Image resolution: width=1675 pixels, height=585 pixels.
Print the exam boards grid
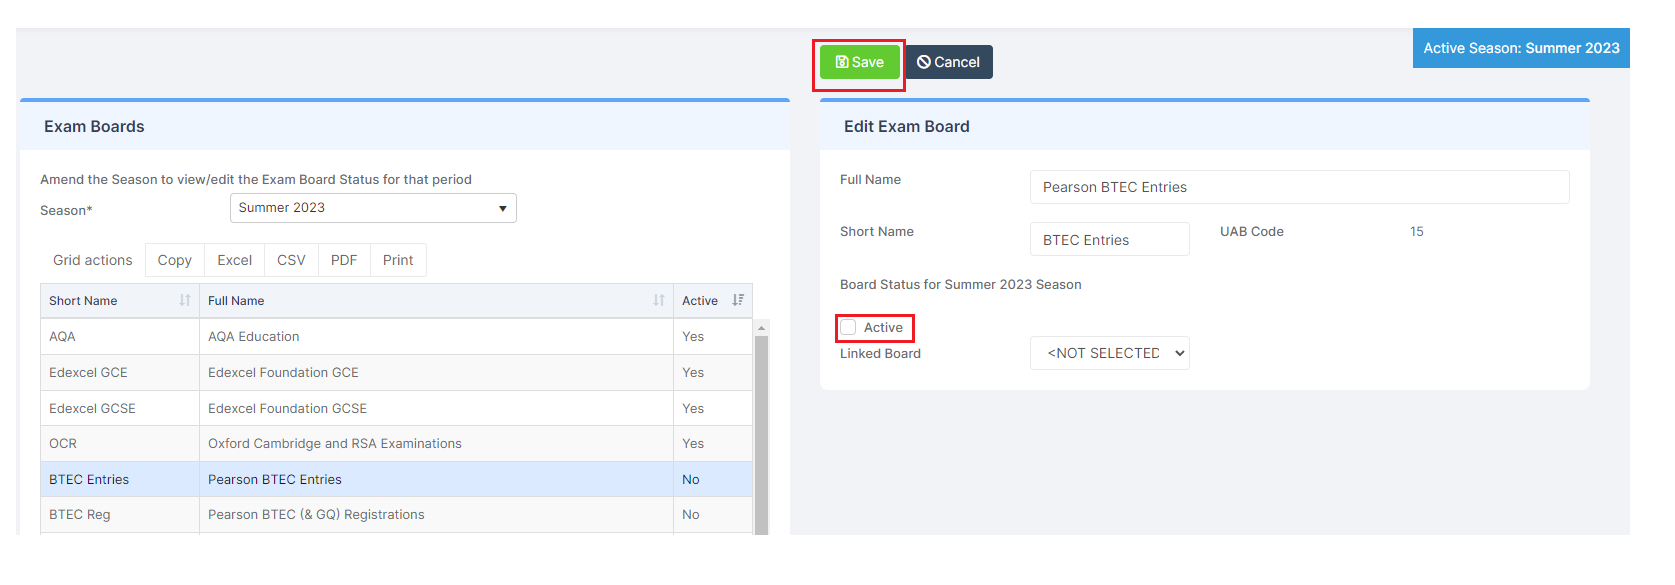tap(398, 260)
